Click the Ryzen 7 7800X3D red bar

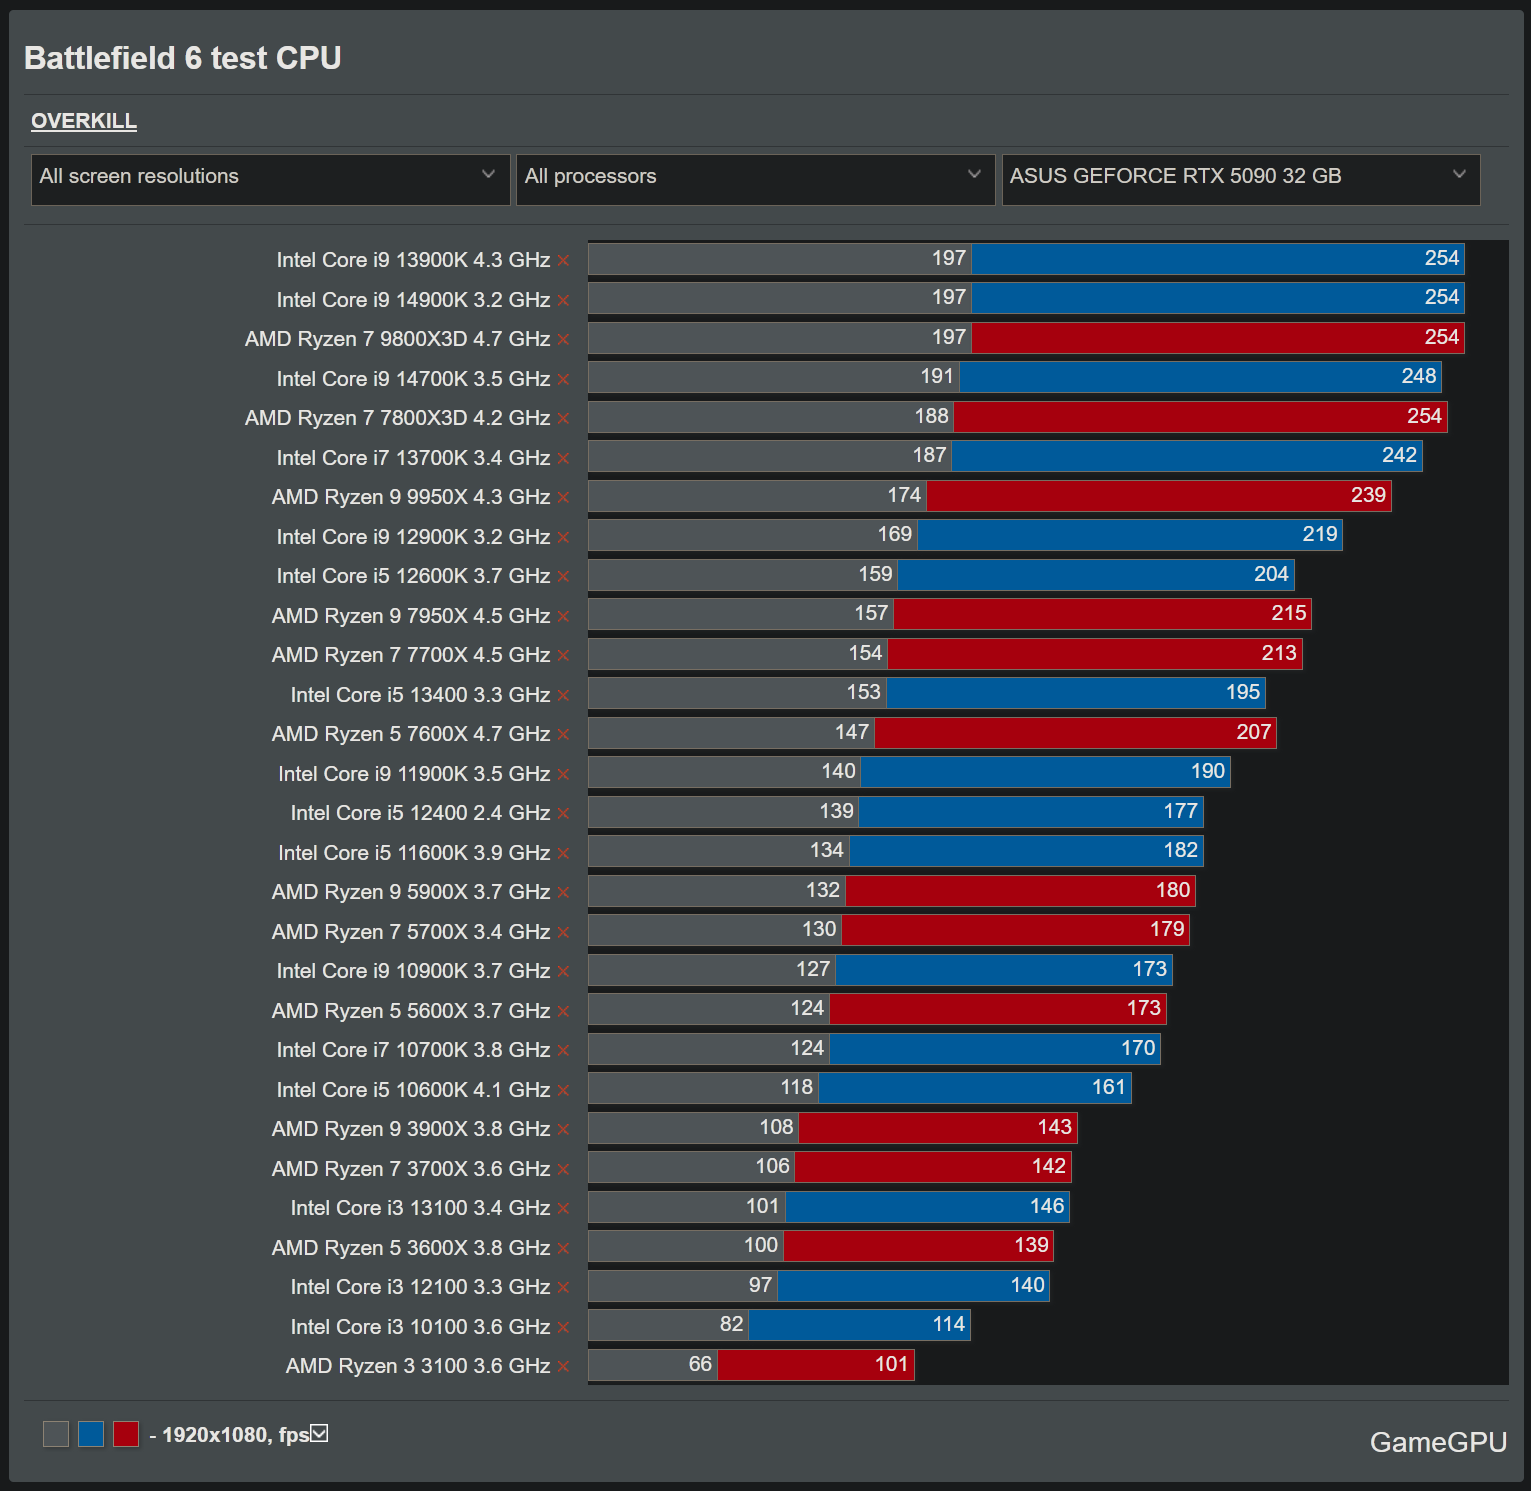click(x=1200, y=417)
